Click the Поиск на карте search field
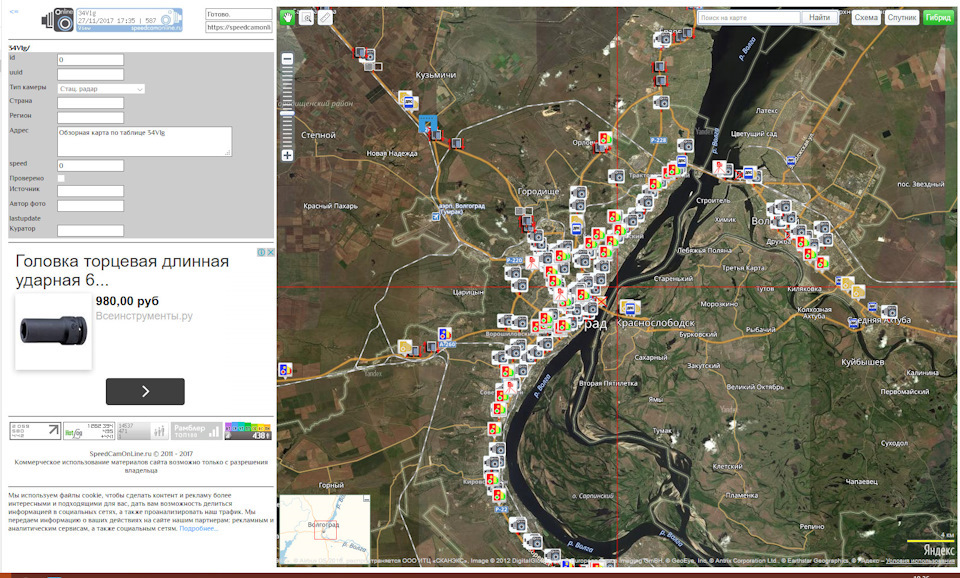 click(749, 17)
